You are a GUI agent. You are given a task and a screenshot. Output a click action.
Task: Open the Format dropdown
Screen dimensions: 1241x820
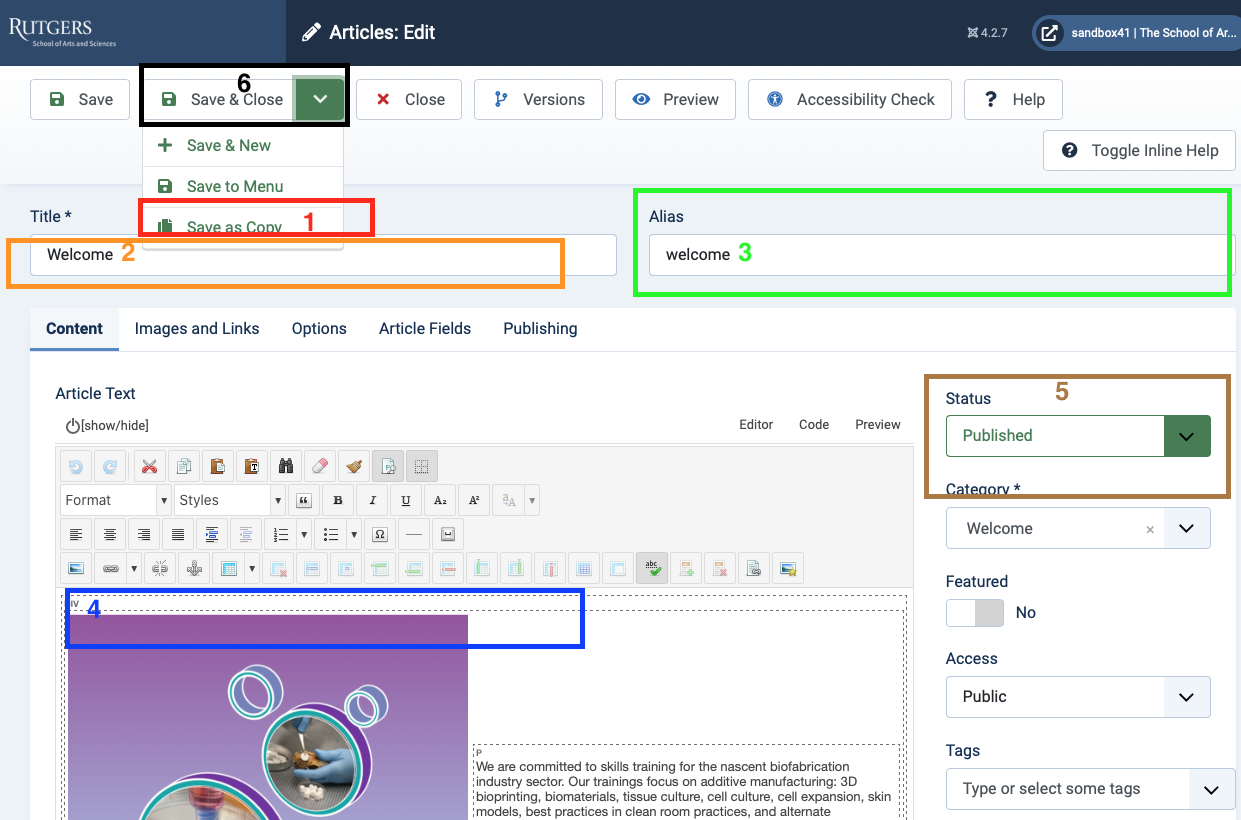116,500
